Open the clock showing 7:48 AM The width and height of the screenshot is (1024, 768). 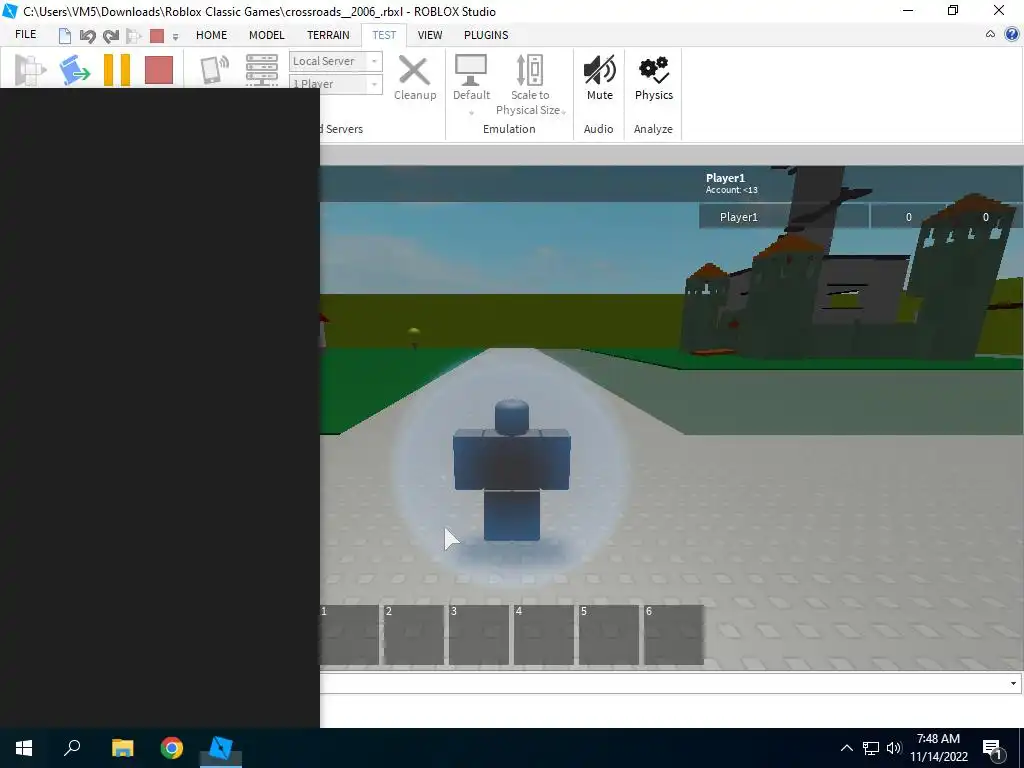938,748
